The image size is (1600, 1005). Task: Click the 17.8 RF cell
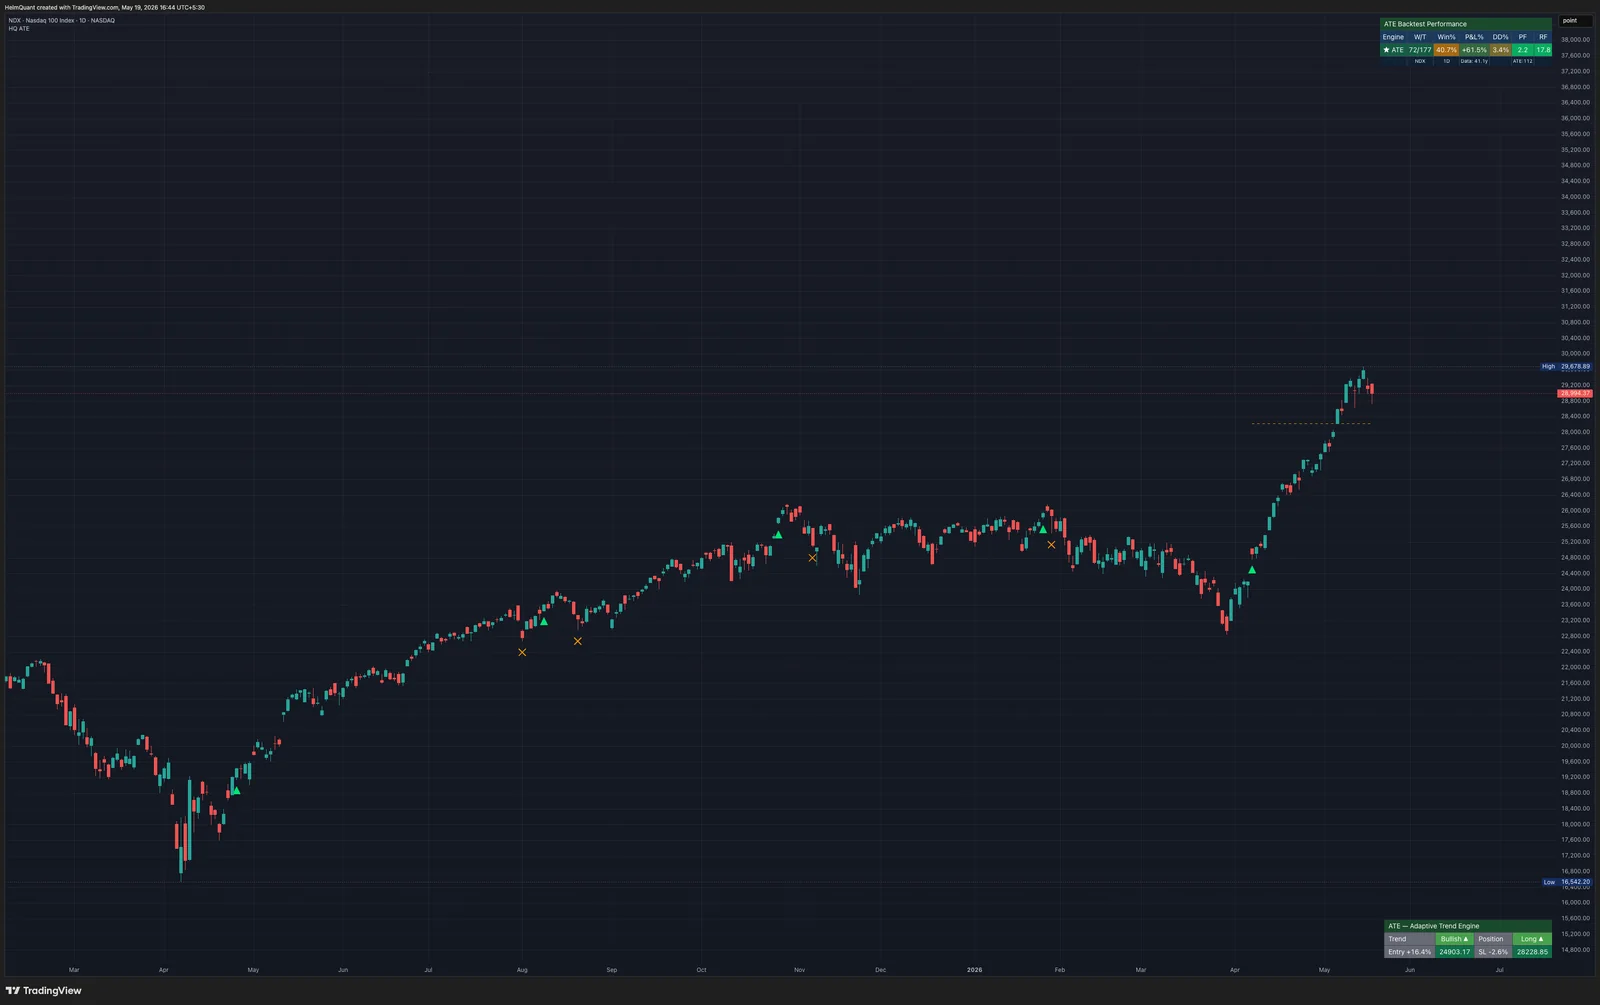click(1543, 50)
